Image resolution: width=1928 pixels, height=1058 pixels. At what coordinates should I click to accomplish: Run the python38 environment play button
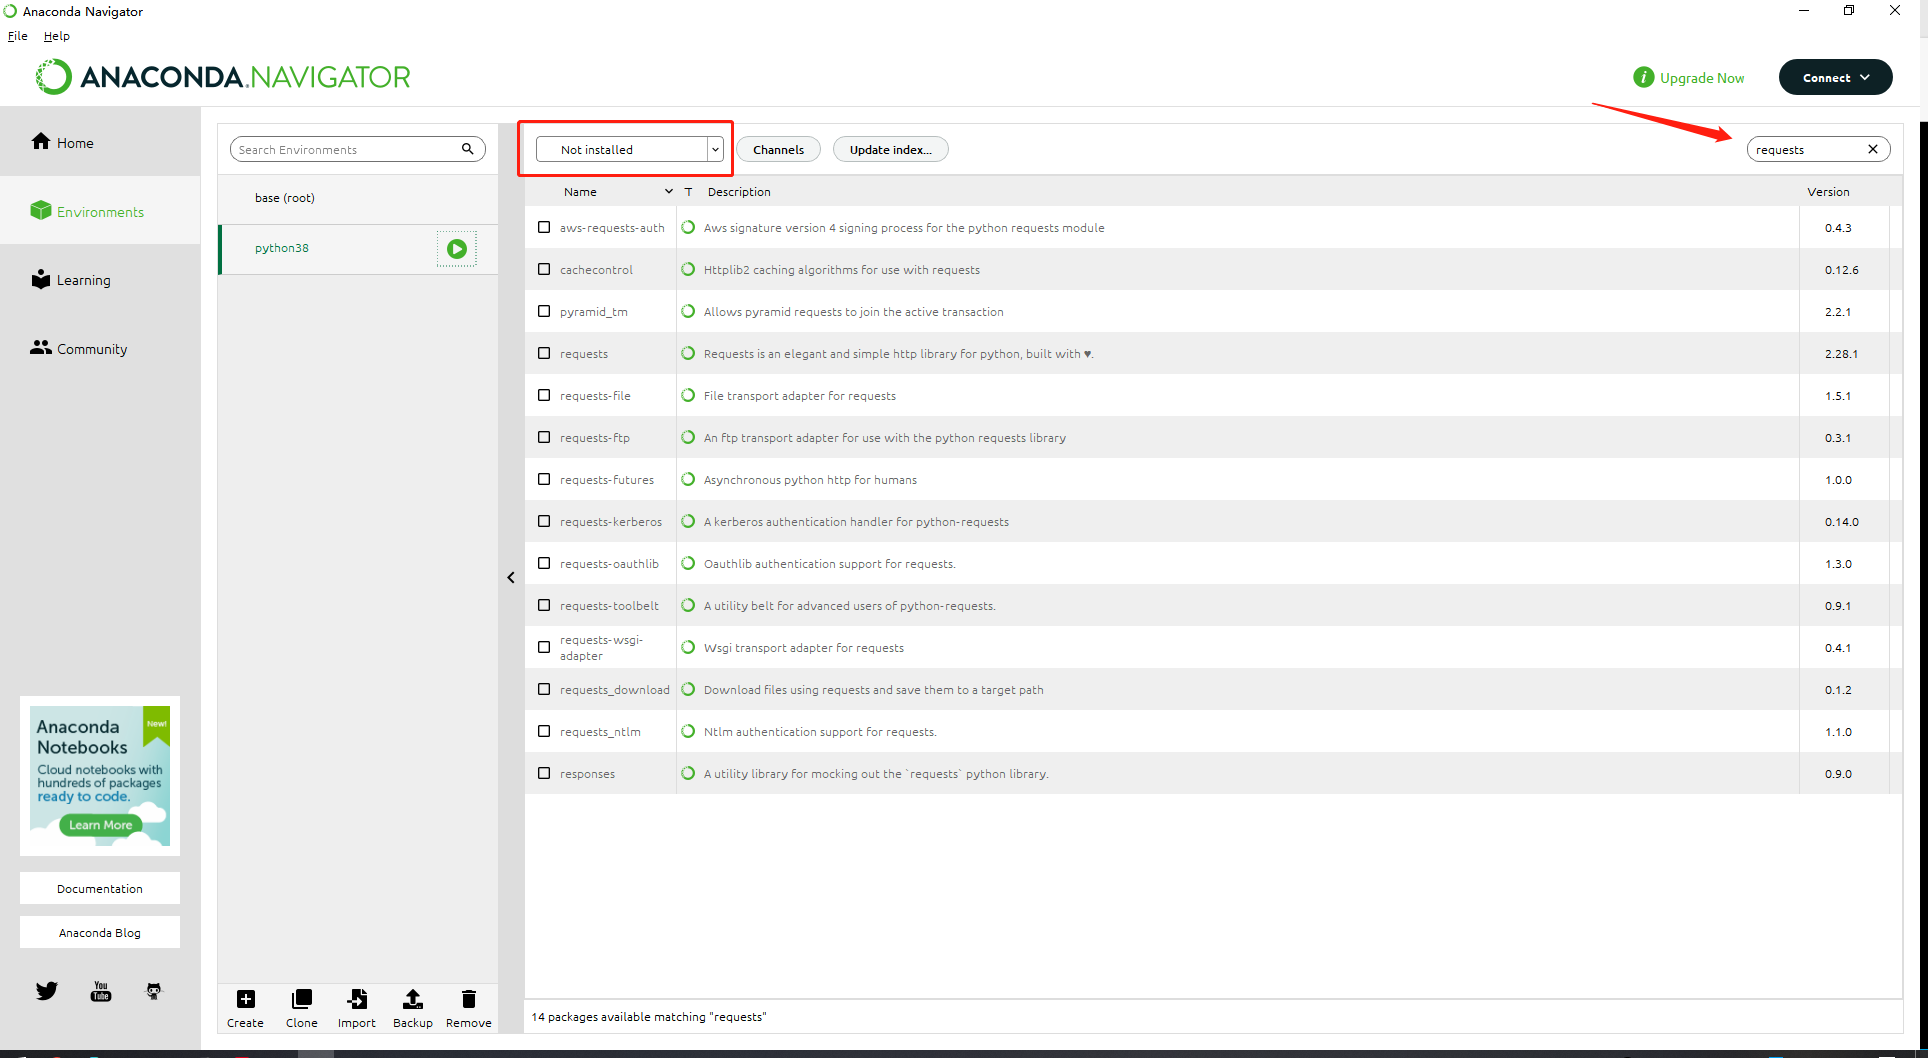click(x=457, y=249)
